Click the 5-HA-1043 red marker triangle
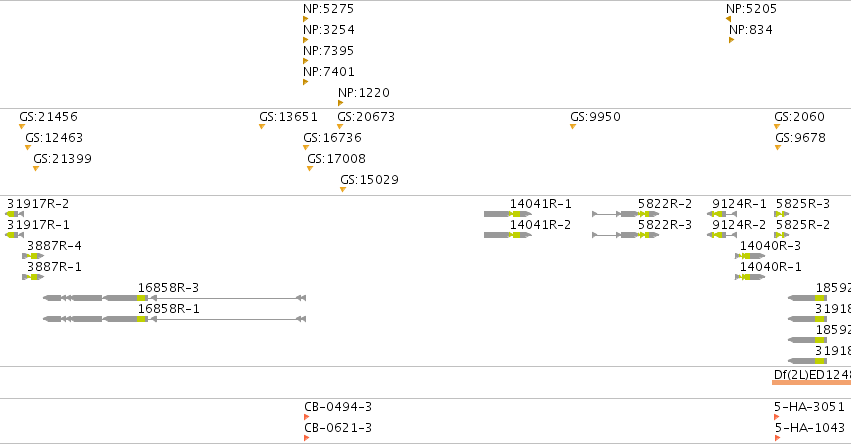The height and width of the screenshot is (444, 851). [x=777, y=438]
